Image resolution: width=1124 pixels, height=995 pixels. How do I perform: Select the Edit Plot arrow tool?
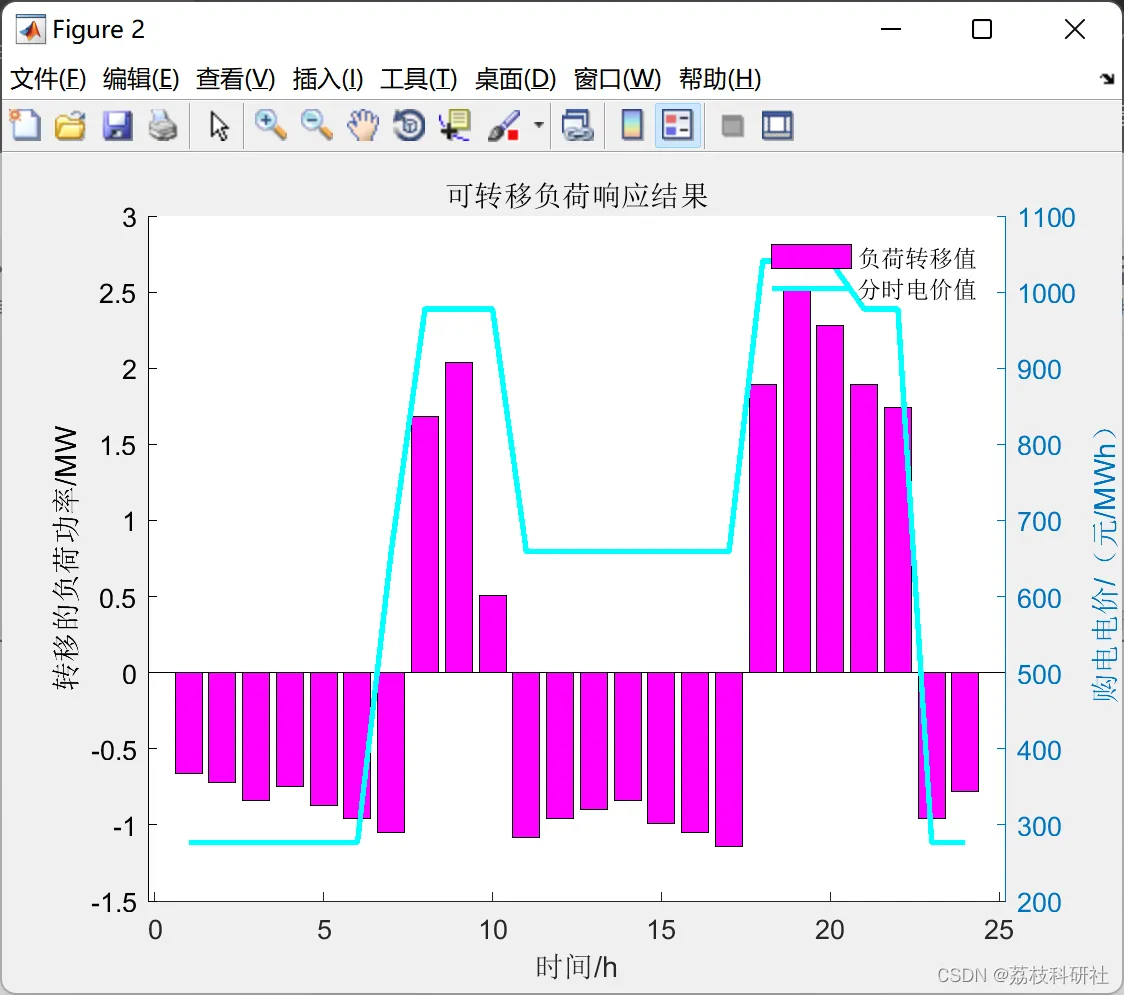click(x=218, y=126)
